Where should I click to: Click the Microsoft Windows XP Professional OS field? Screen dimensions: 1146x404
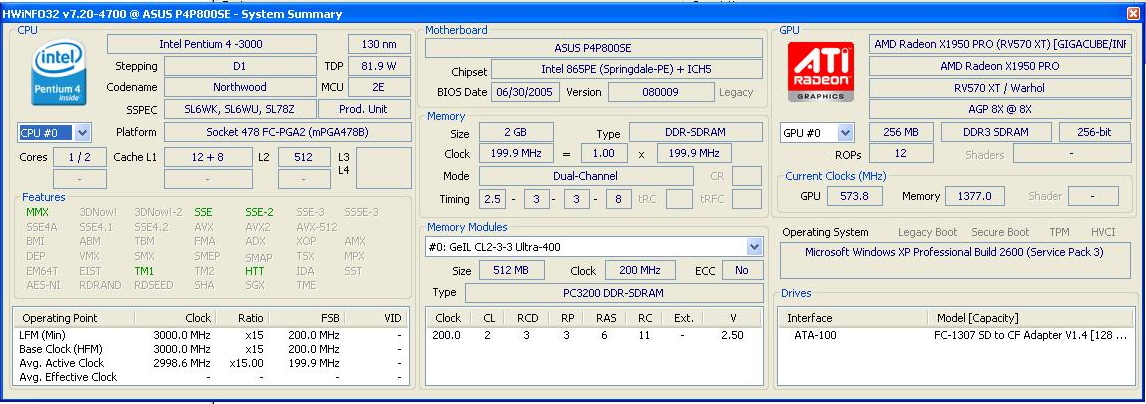point(954,261)
